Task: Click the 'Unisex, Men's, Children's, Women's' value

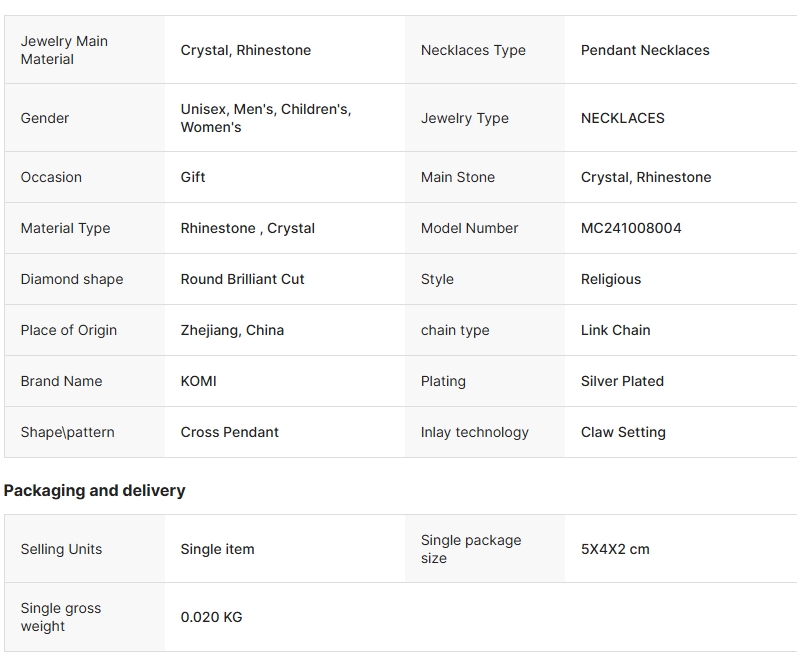Action: tap(266, 118)
